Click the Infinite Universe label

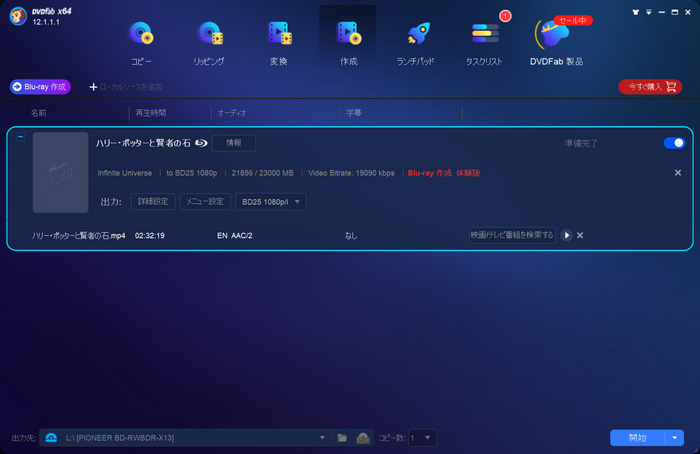click(x=125, y=173)
